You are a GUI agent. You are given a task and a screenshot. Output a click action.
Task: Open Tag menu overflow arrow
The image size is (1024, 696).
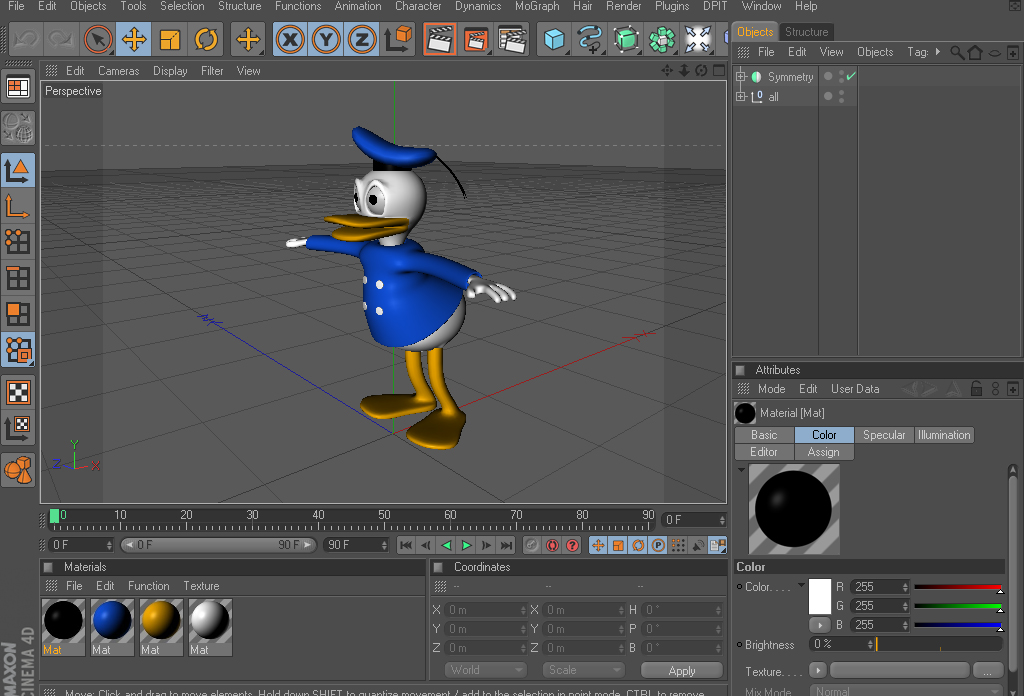click(938, 52)
